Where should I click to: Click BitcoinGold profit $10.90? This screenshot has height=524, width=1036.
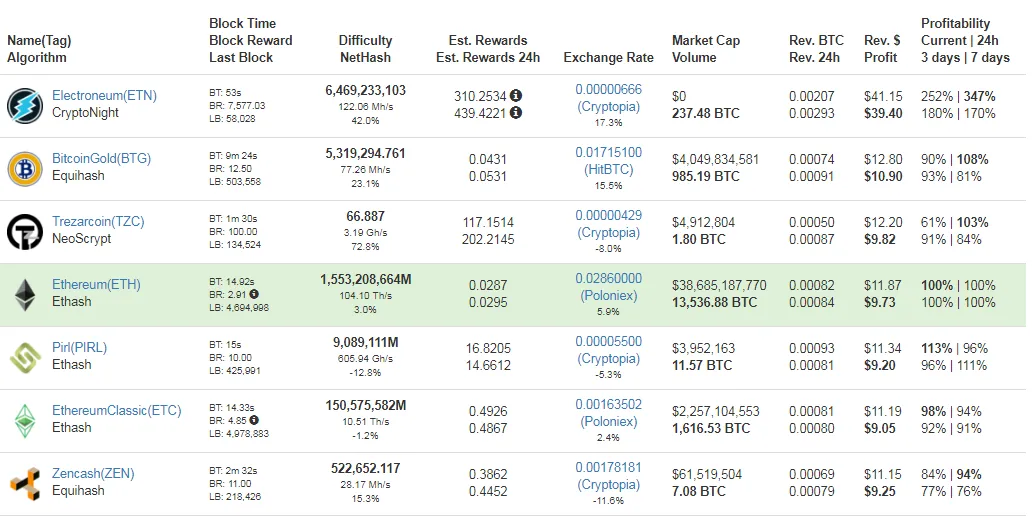pos(883,176)
